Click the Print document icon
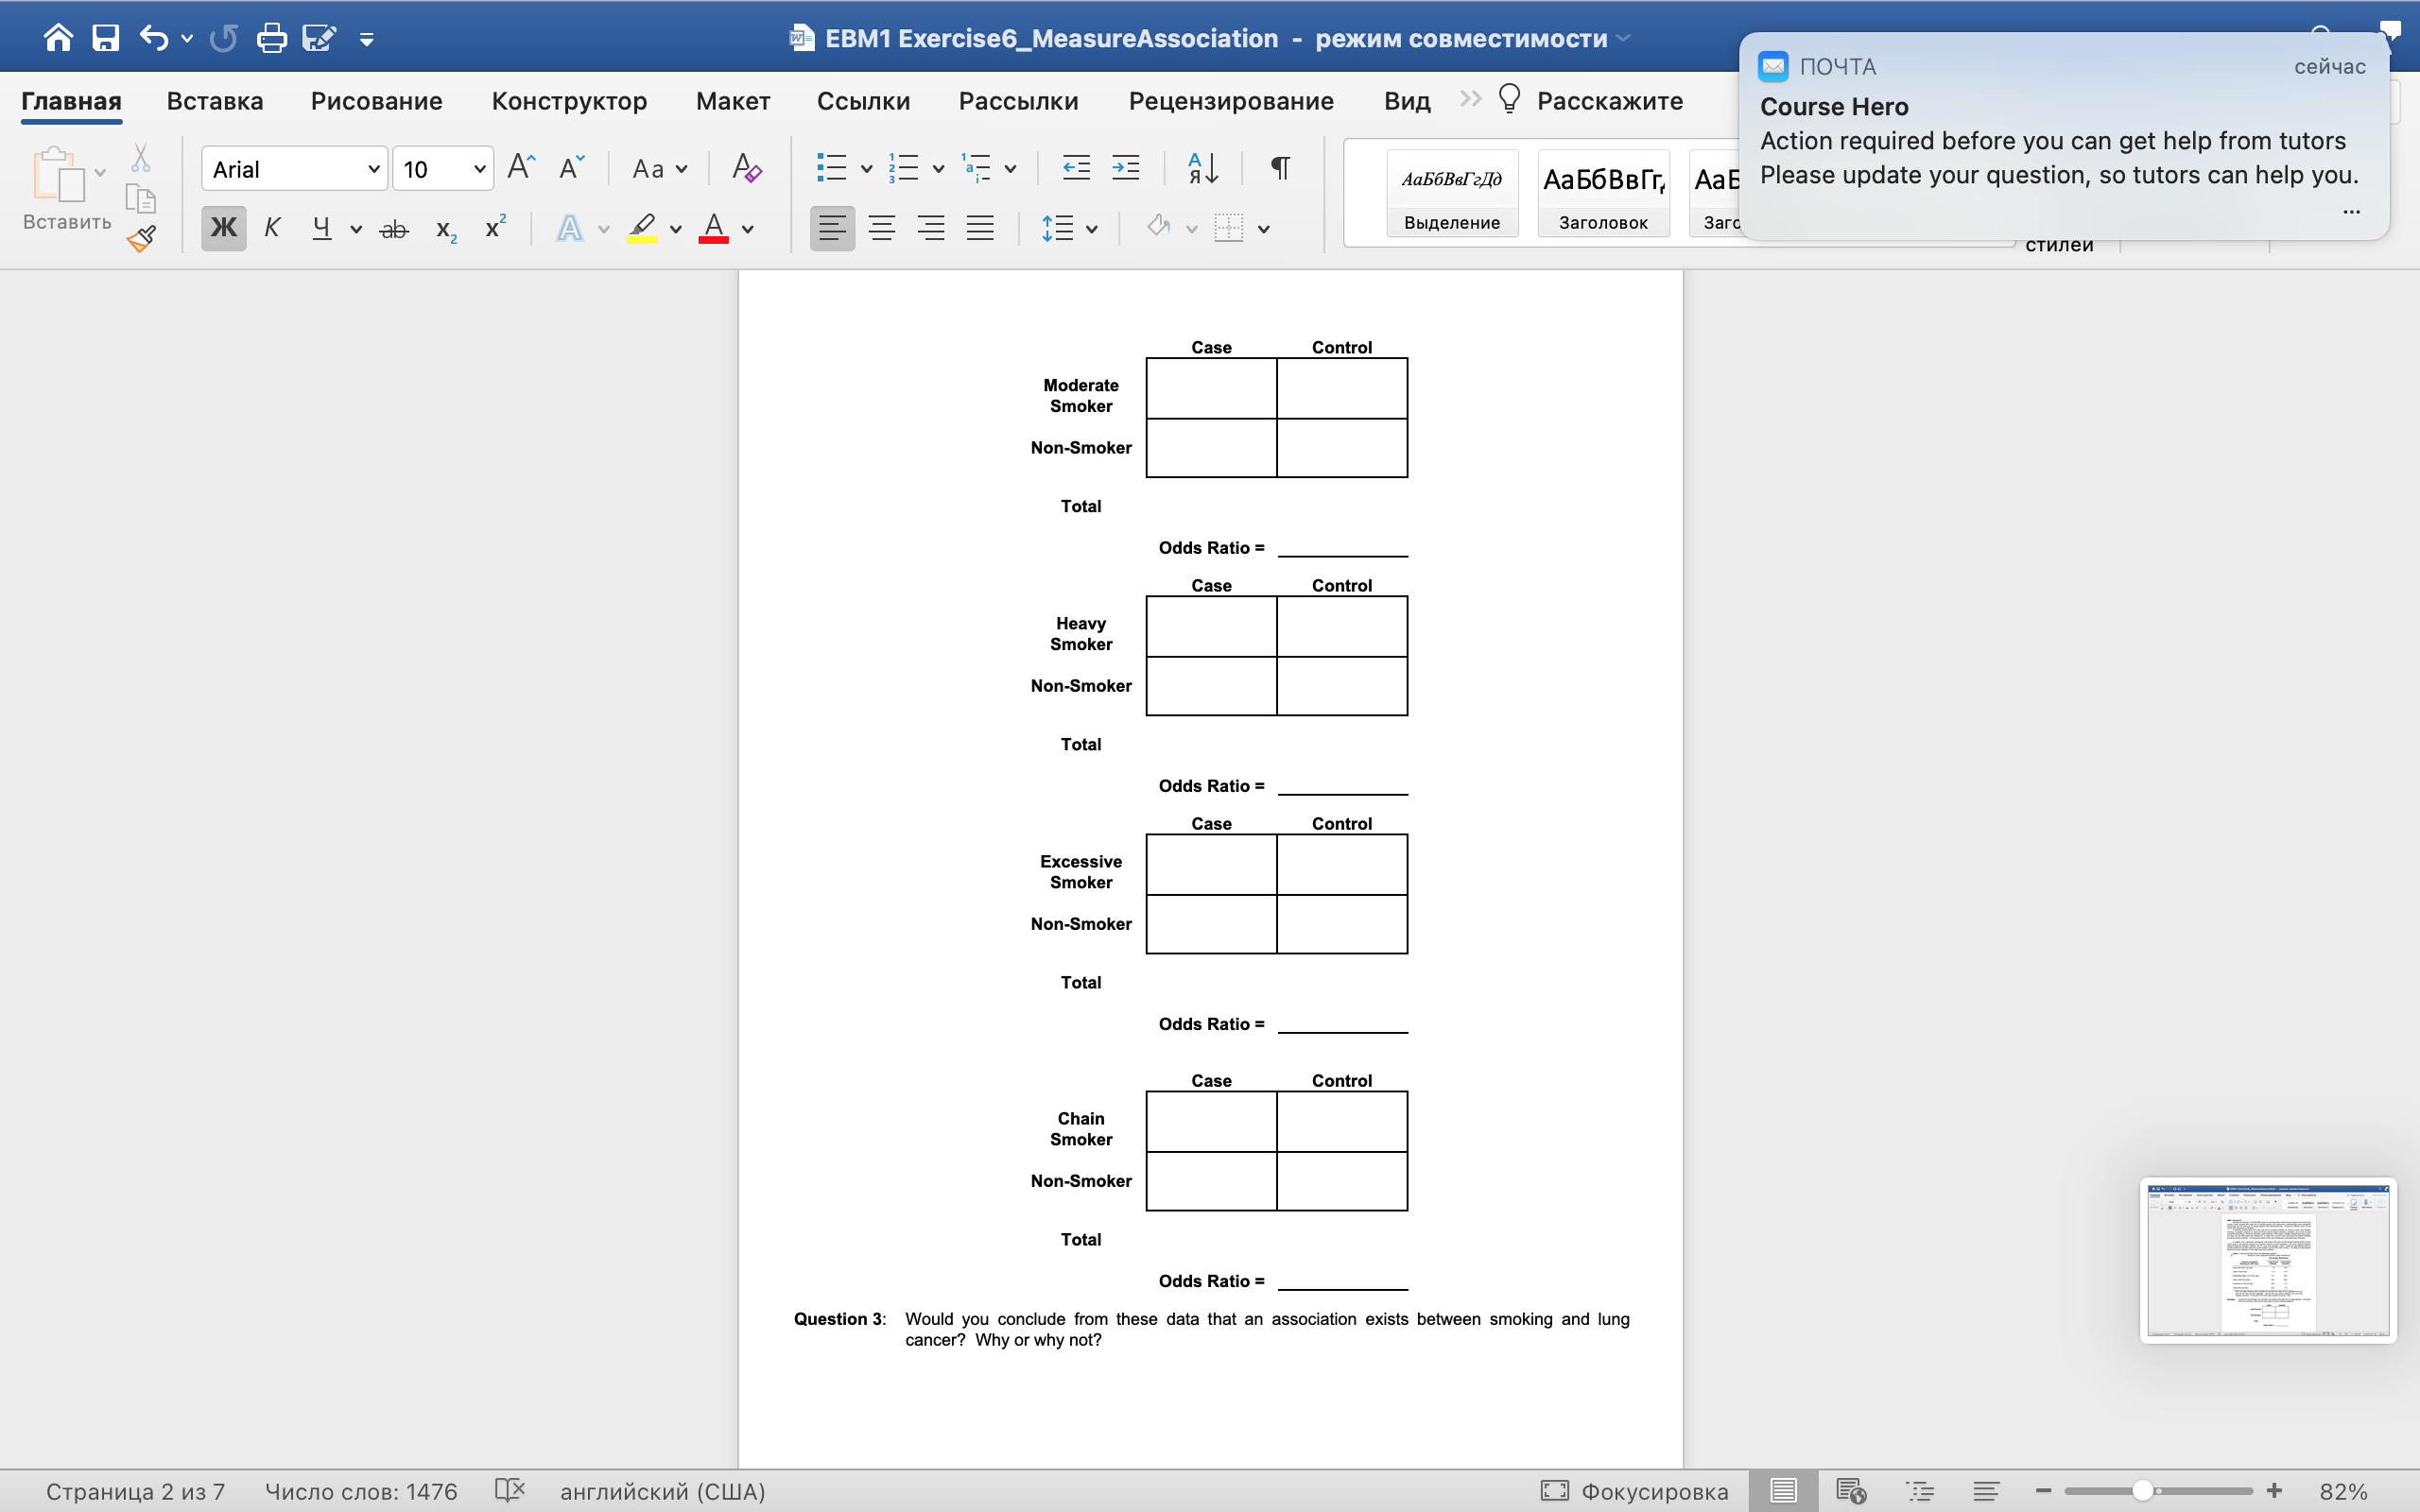 coord(271,37)
